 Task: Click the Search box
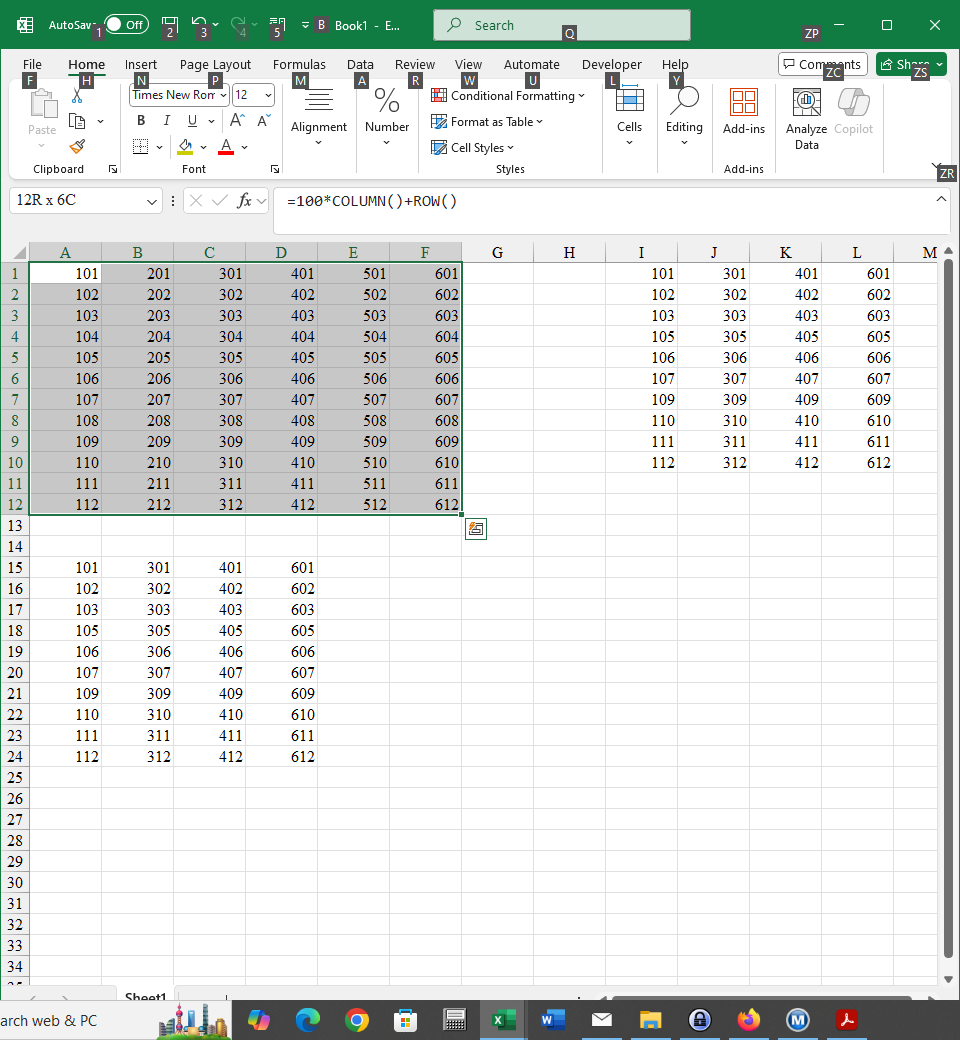point(562,25)
